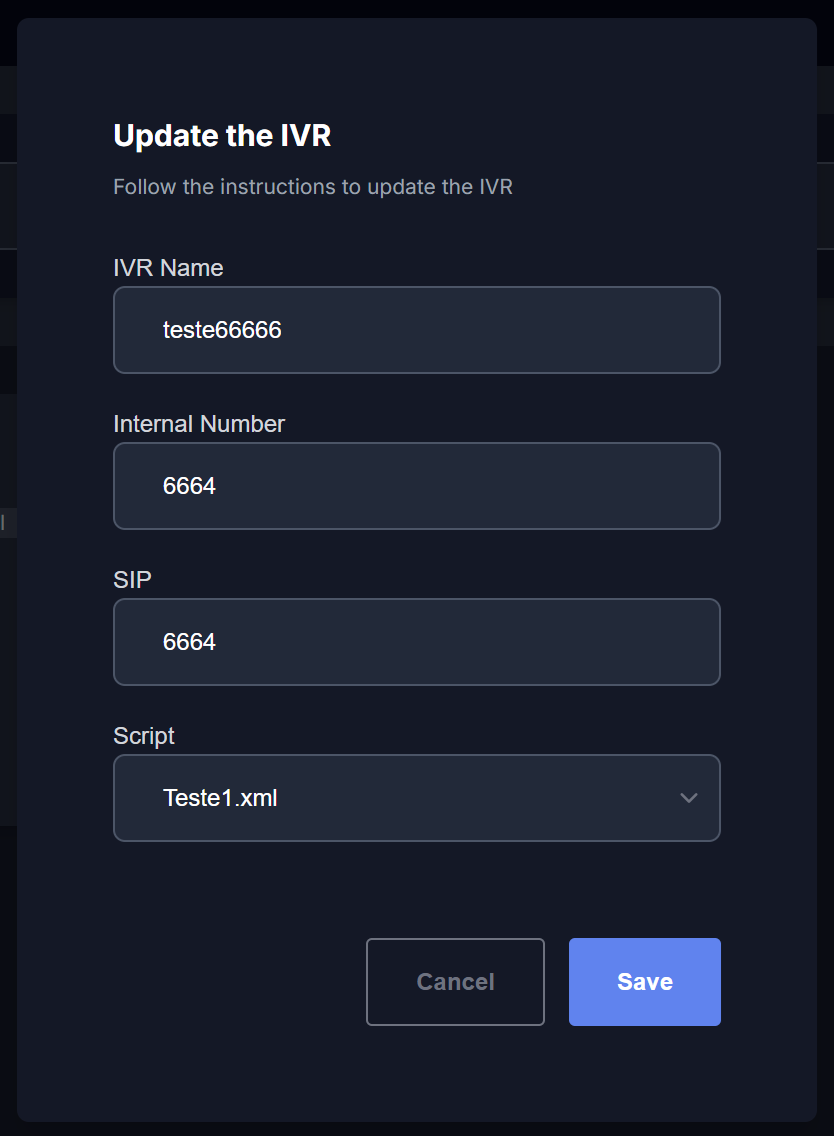Click the "Follow the instructions" subtitle text
834x1136 pixels.
click(x=312, y=187)
